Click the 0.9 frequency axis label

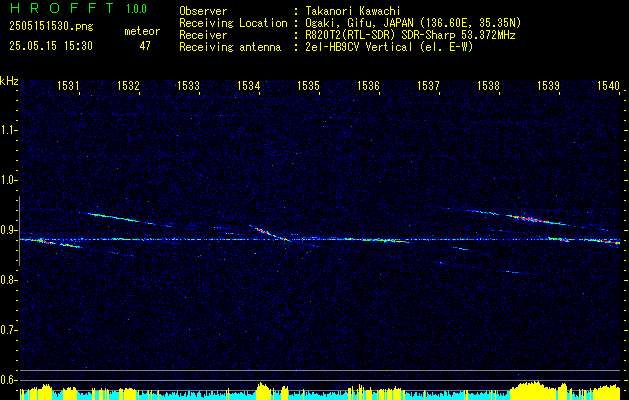pos(8,230)
